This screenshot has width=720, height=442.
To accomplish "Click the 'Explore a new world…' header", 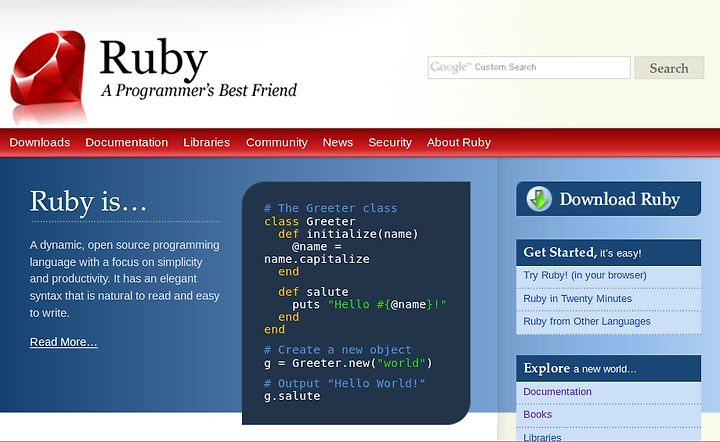I will tap(608, 368).
